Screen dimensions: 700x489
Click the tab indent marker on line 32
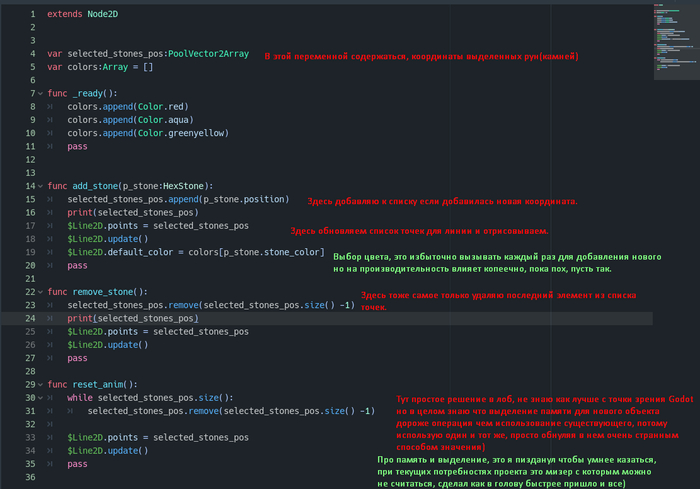coord(51,424)
